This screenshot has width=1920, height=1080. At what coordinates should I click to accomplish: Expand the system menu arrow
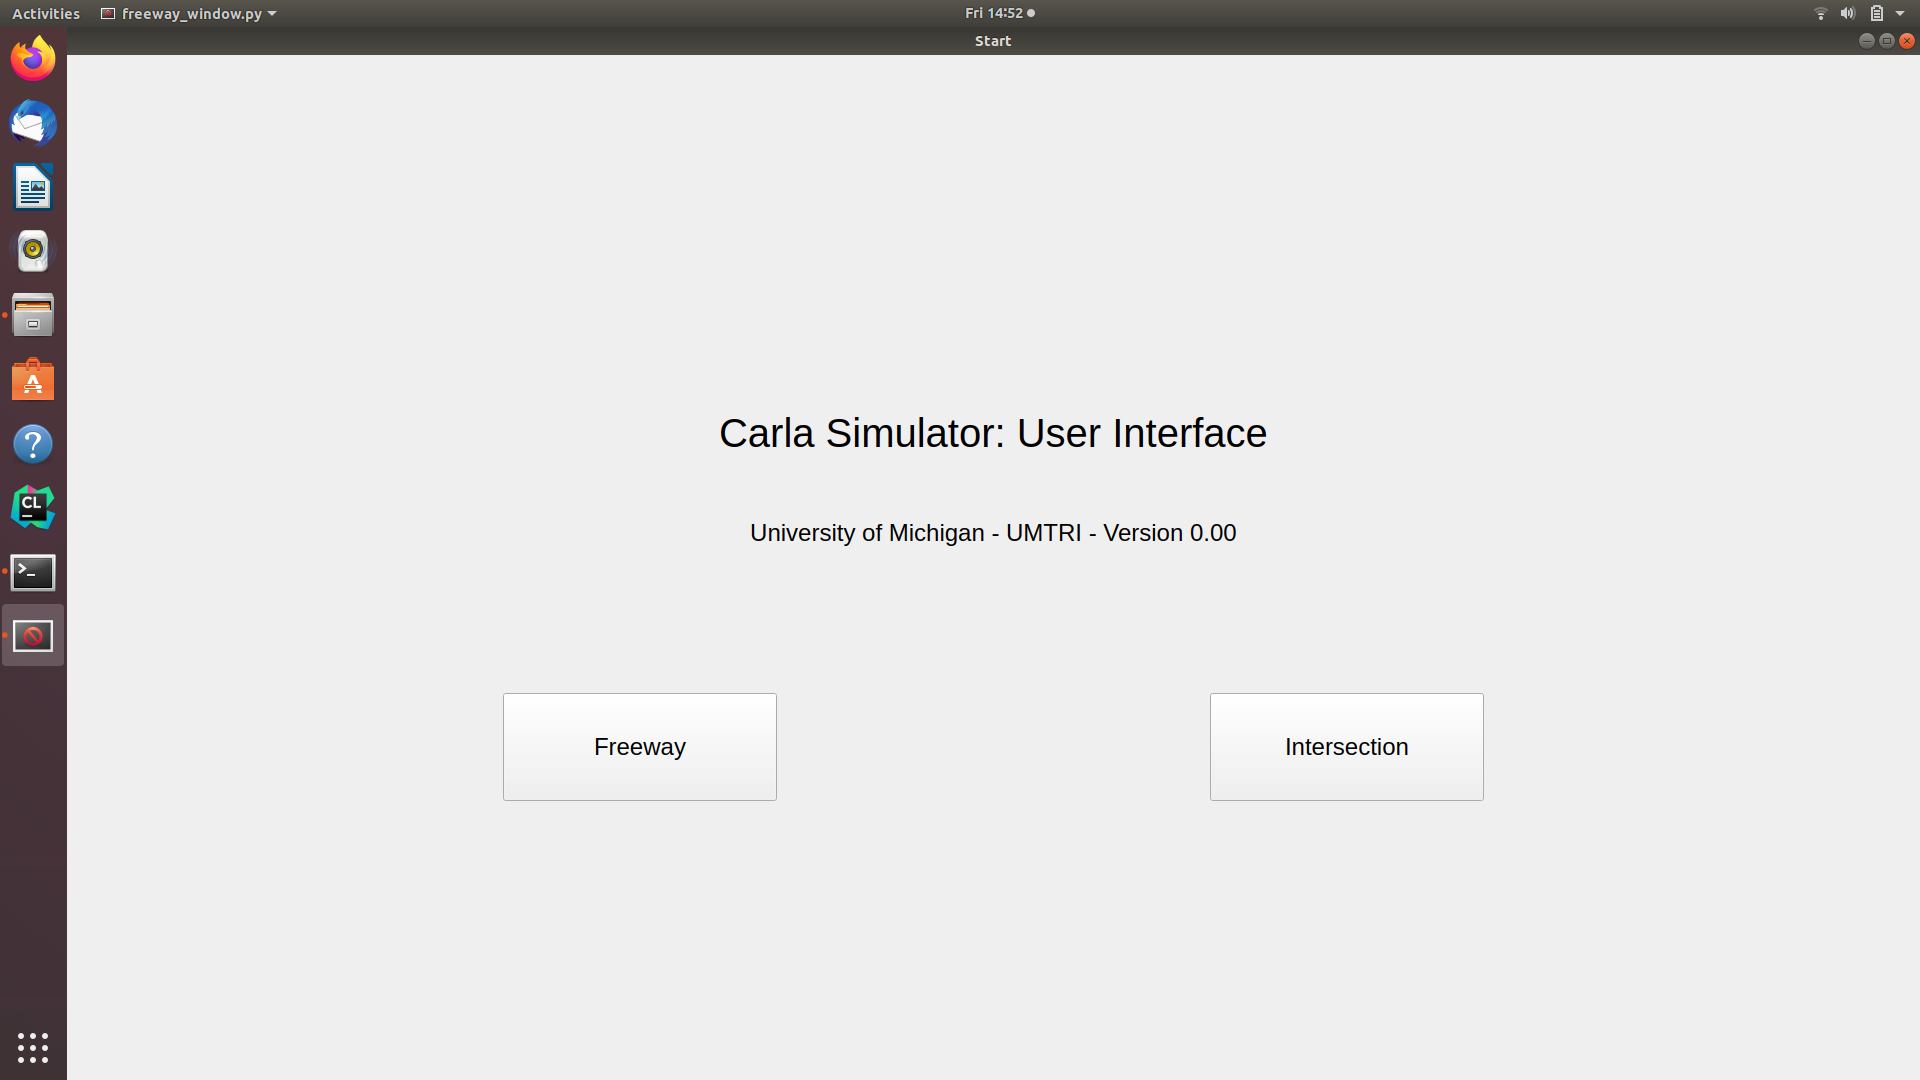click(x=1900, y=13)
